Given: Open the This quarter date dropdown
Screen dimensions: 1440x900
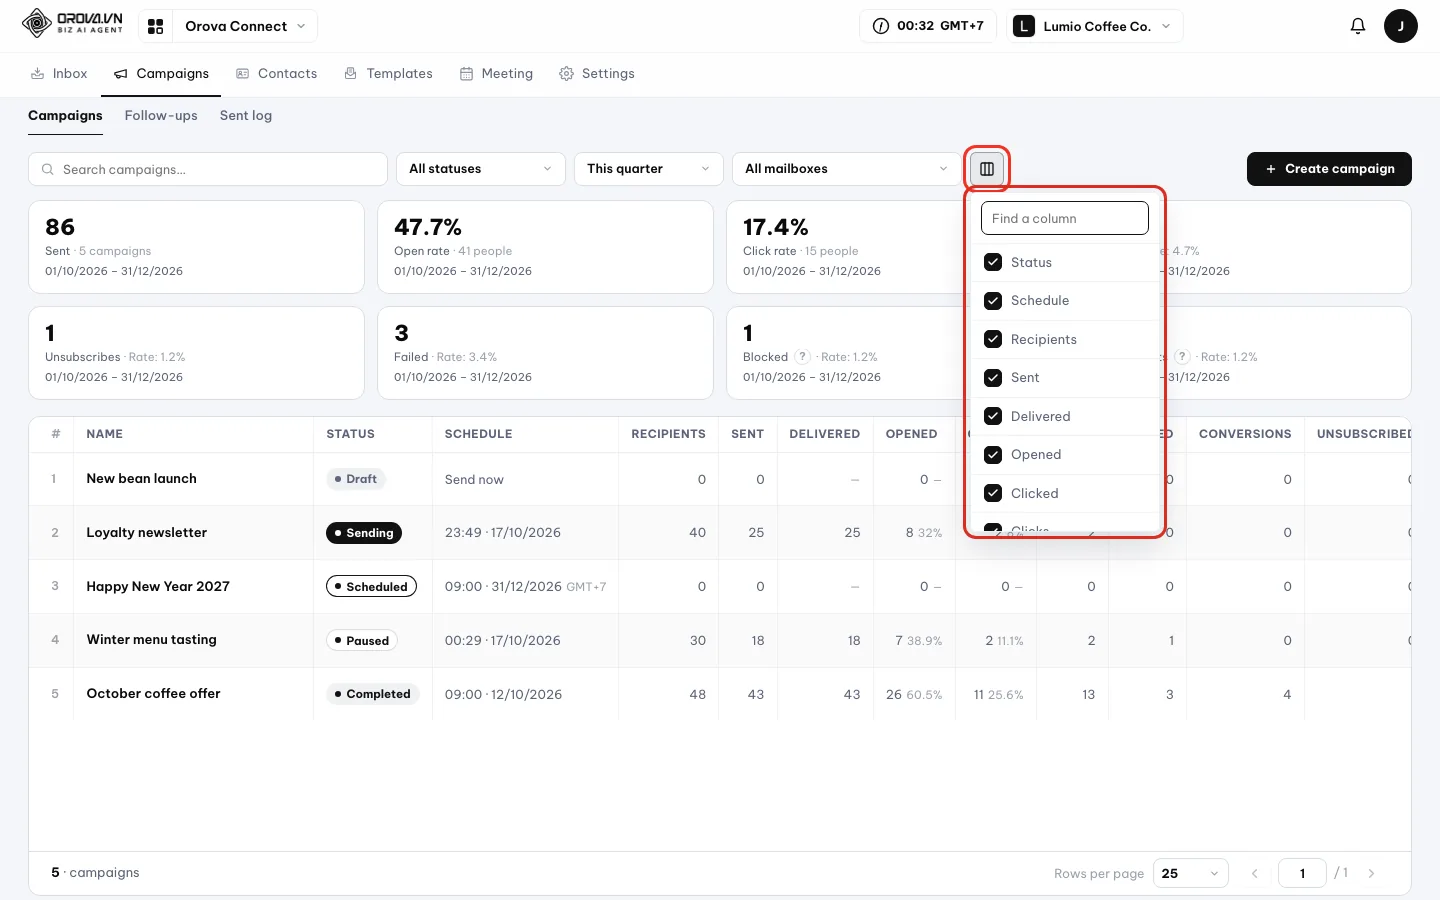Looking at the screenshot, I should [648, 169].
